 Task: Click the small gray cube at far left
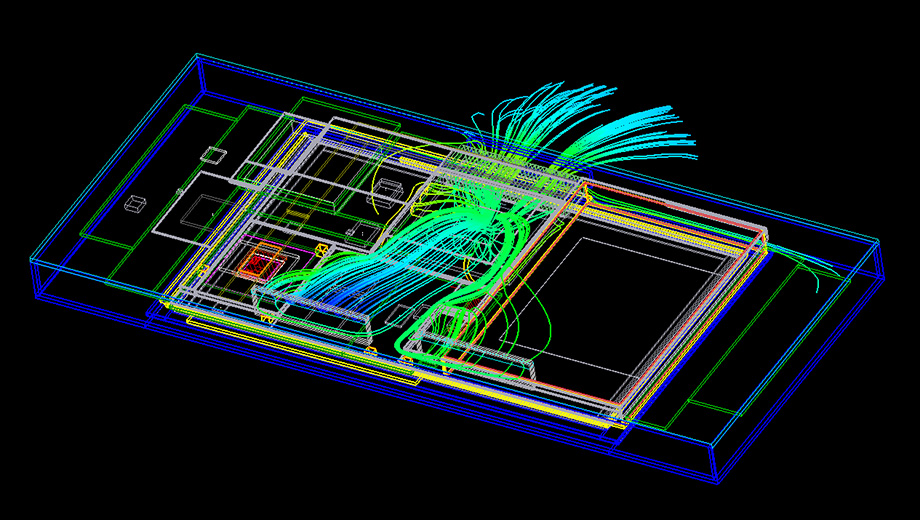pyautogui.click(x=134, y=204)
